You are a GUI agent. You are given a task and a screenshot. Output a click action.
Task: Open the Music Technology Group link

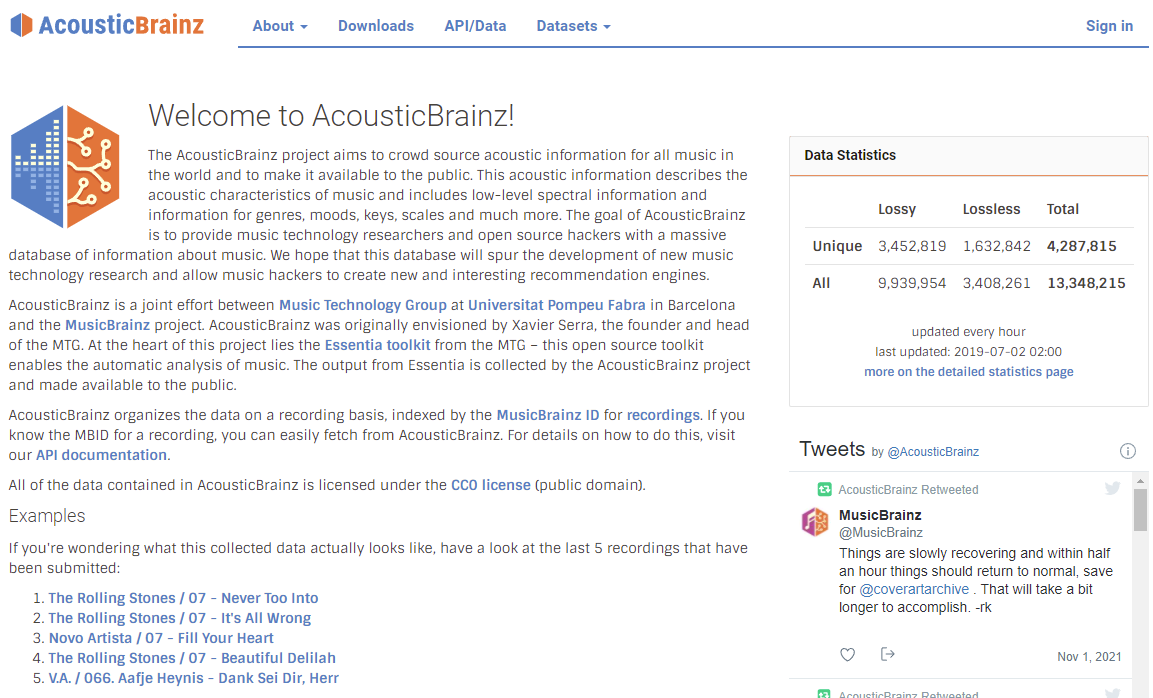tap(363, 305)
